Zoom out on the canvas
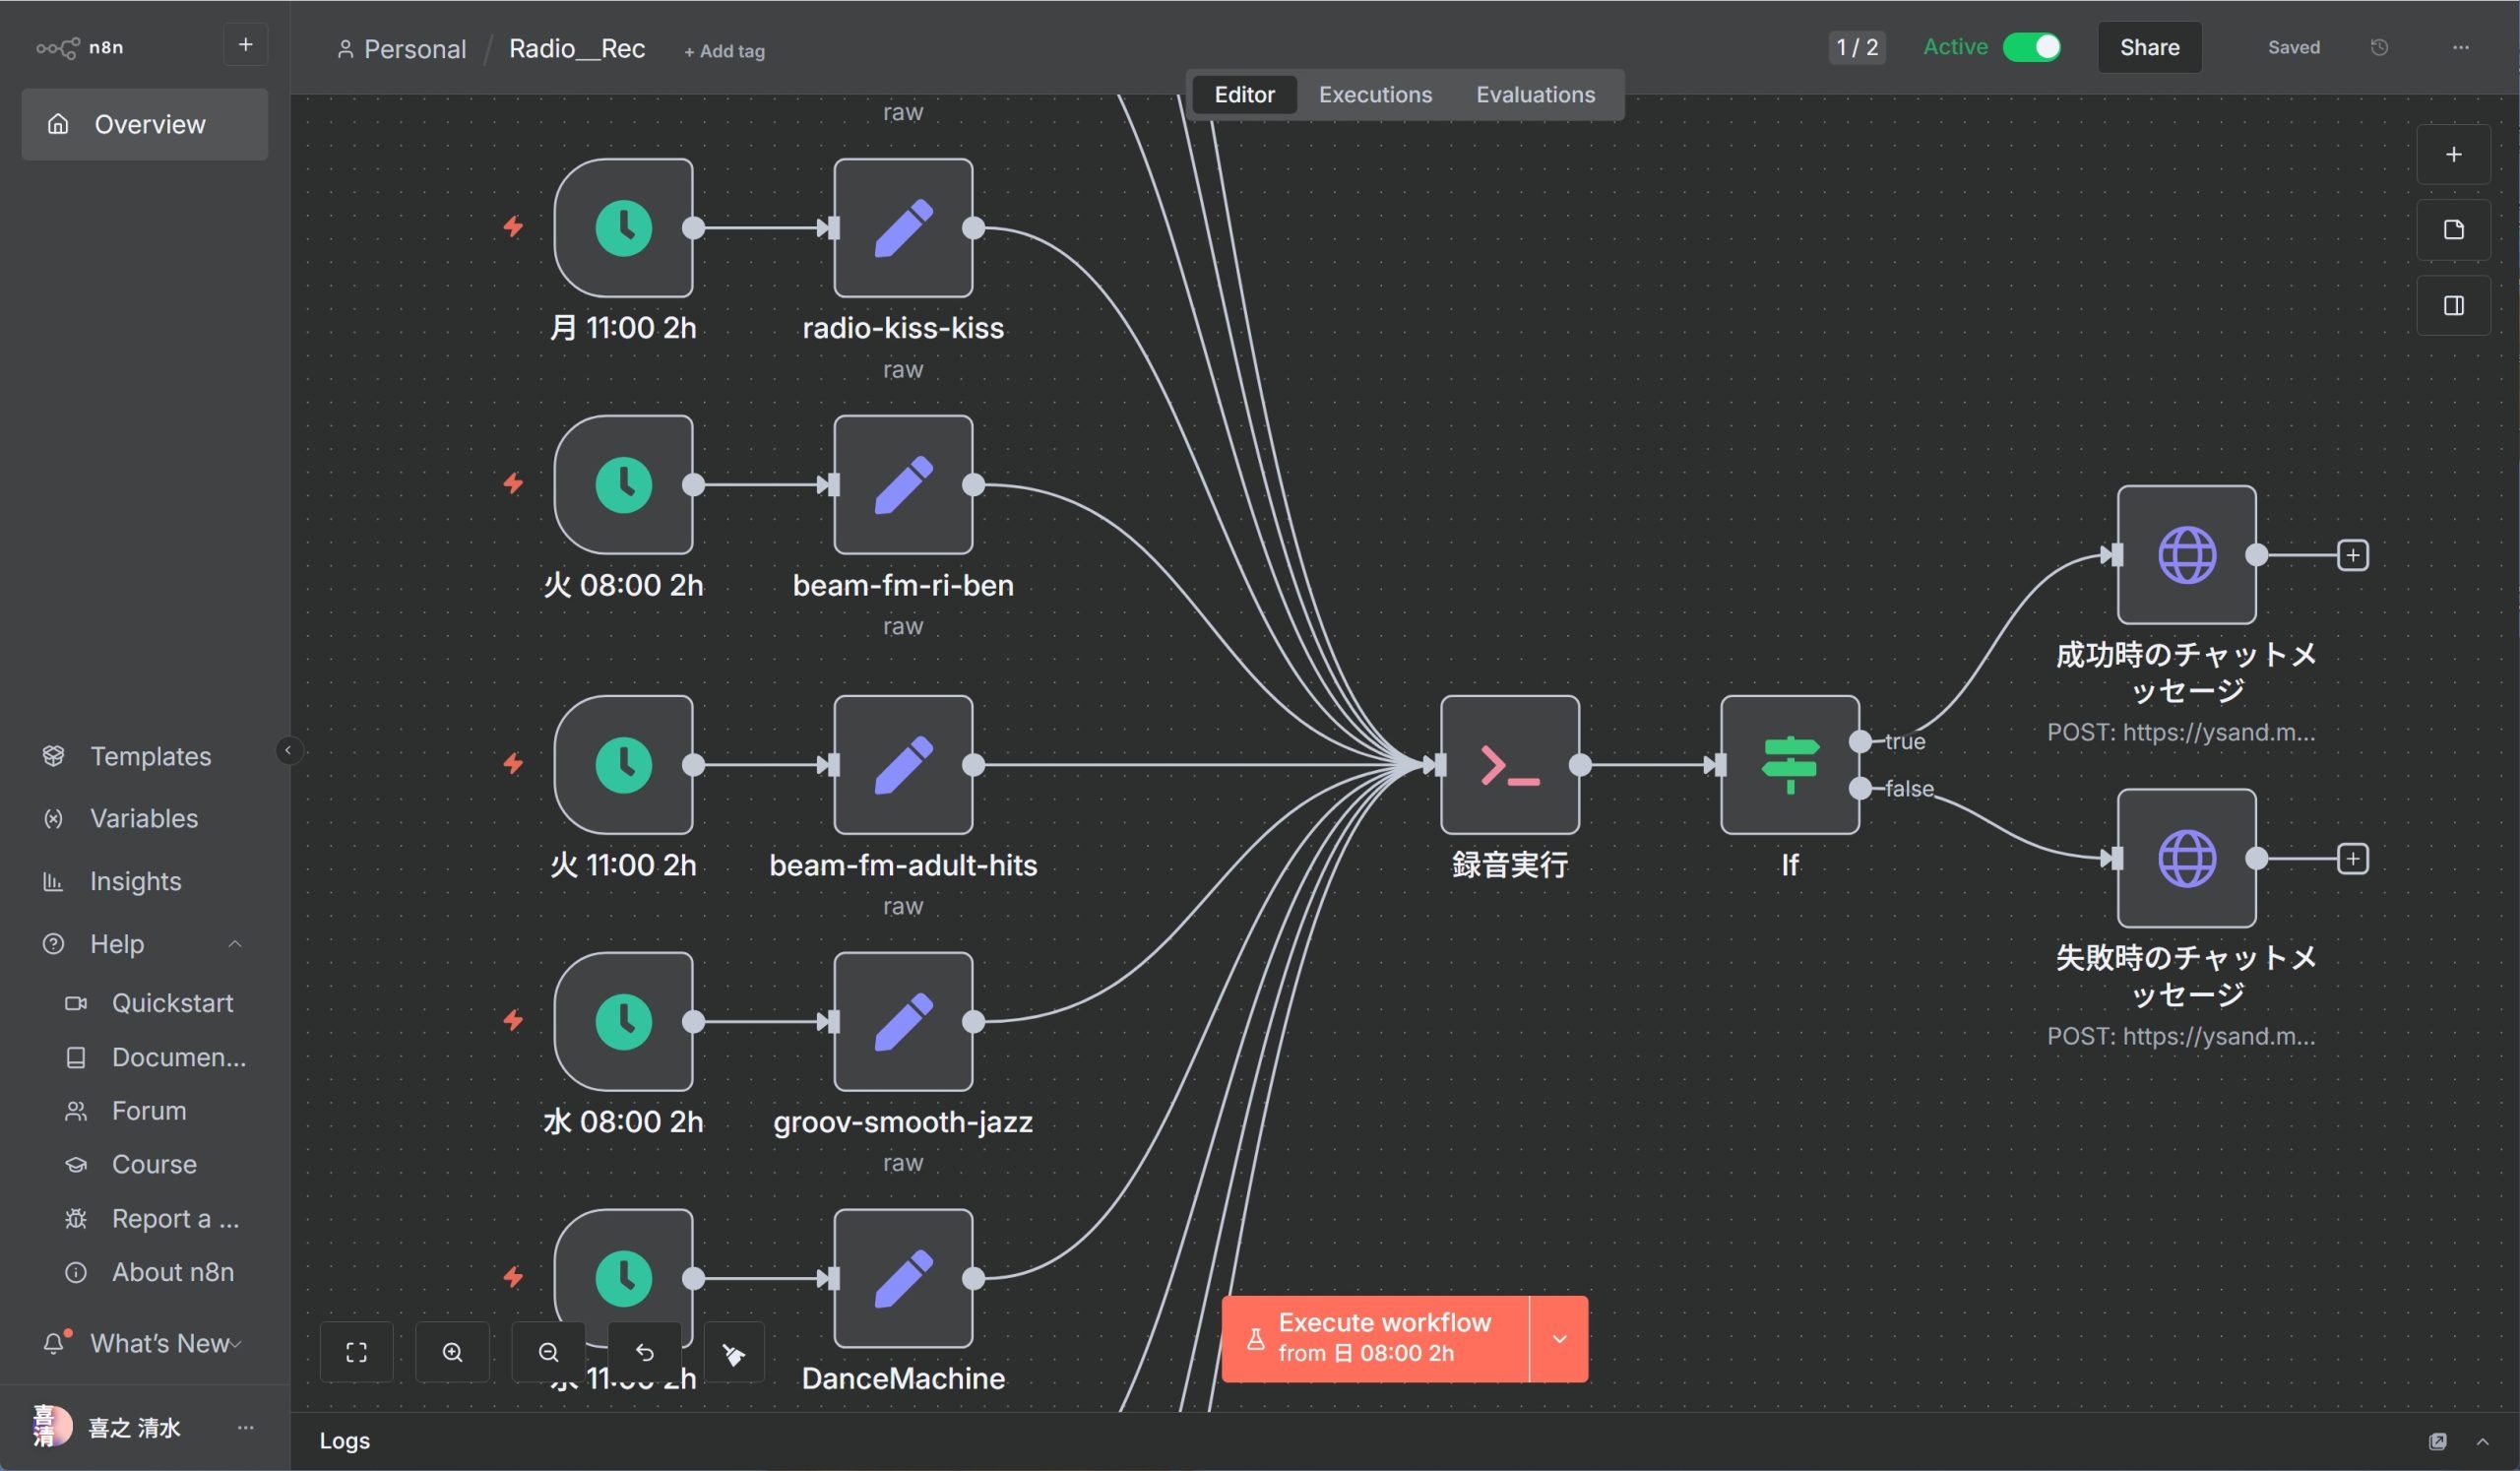Viewport: 2520px width, 1471px height. coord(548,1352)
